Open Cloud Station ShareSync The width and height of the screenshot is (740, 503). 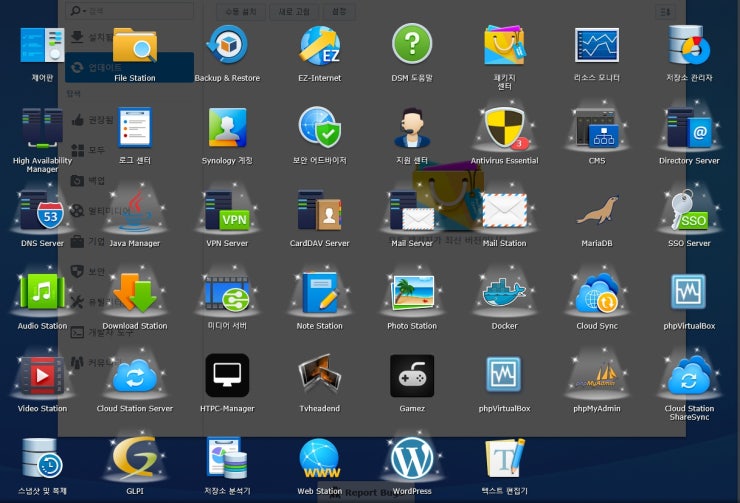pyautogui.click(x=689, y=376)
